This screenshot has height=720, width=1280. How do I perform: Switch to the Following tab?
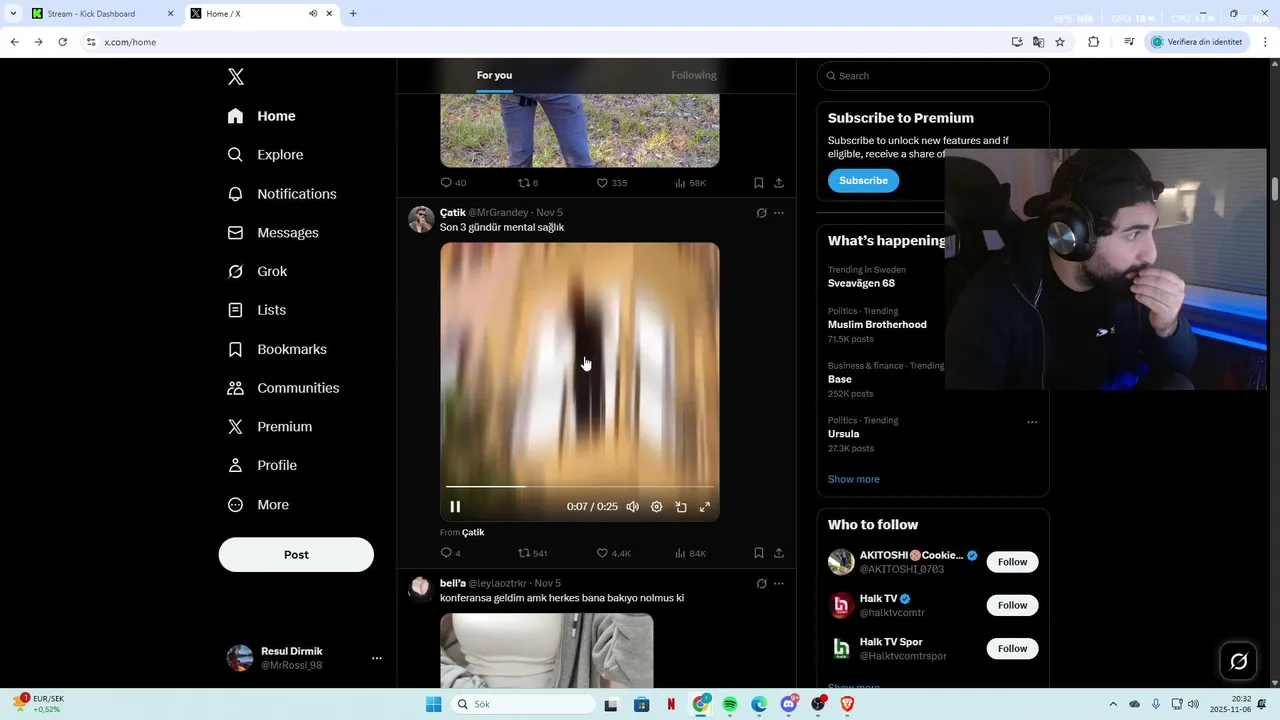tap(694, 76)
